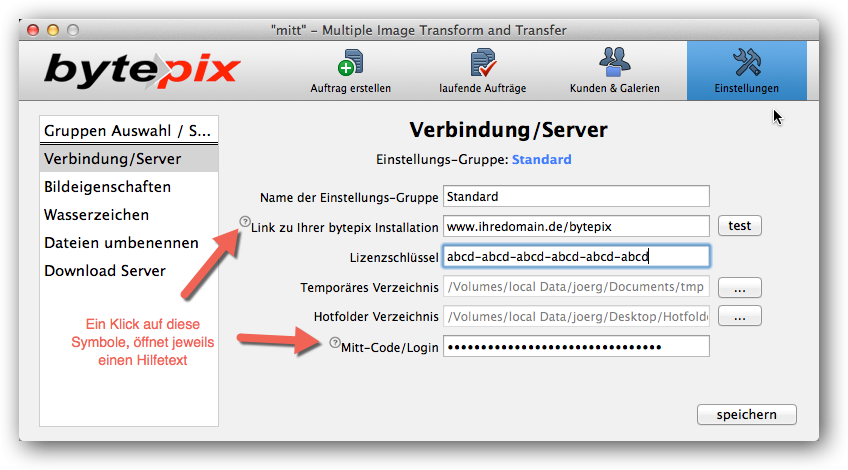848x470 pixels.
Task: Open Wasserzeichen settings section
Action: pos(129,215)
